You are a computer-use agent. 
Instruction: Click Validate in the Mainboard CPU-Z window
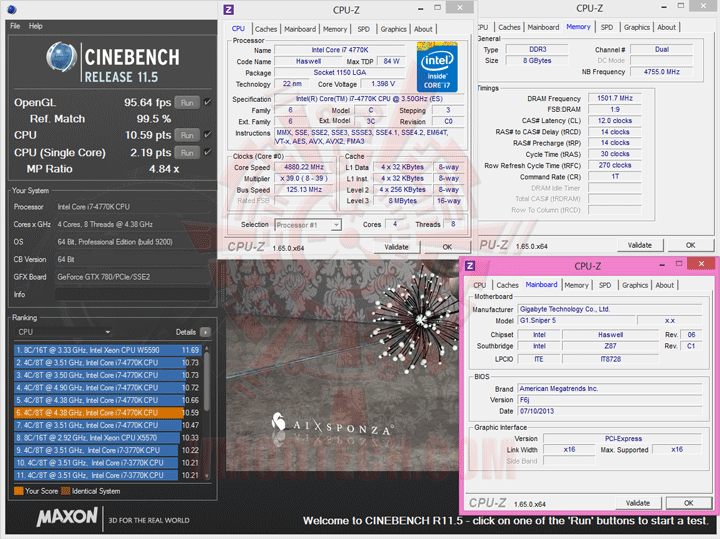[638, 503]
